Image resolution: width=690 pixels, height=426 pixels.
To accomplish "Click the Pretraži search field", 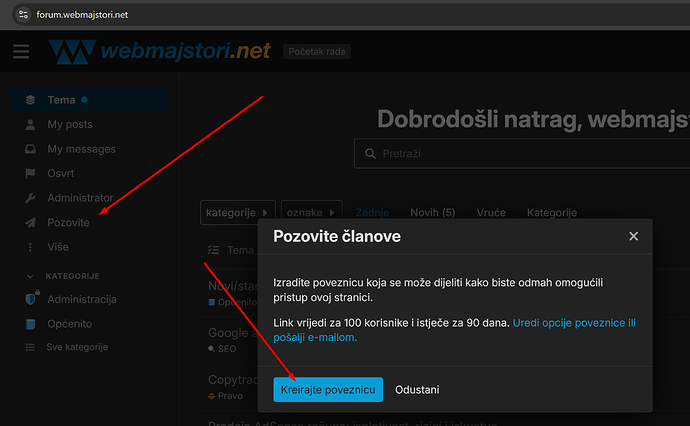I will [x=522, y=154].
